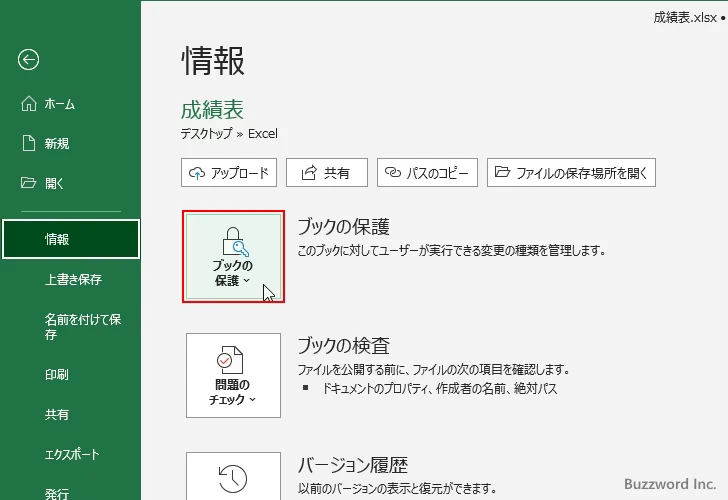Open 共有 from the sidebar menu
728x500 pixels.
tap(57, 414)
